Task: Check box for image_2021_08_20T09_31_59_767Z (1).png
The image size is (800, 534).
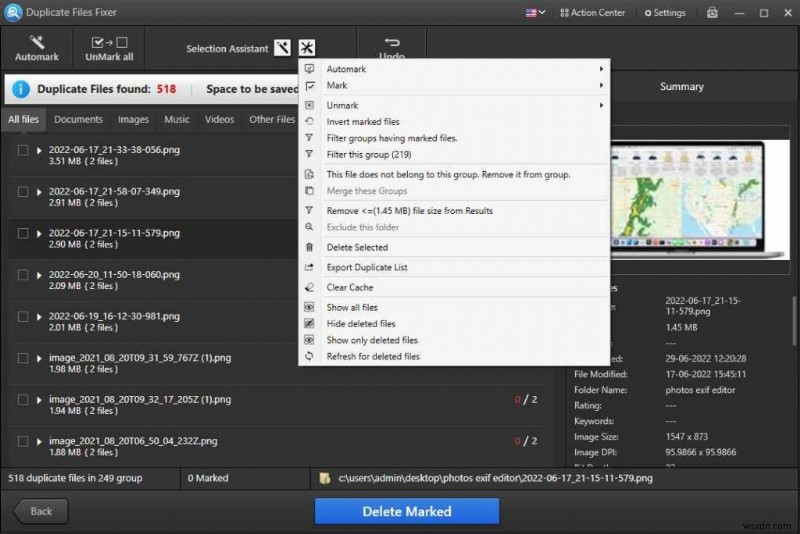Action: tap(23, 358)
